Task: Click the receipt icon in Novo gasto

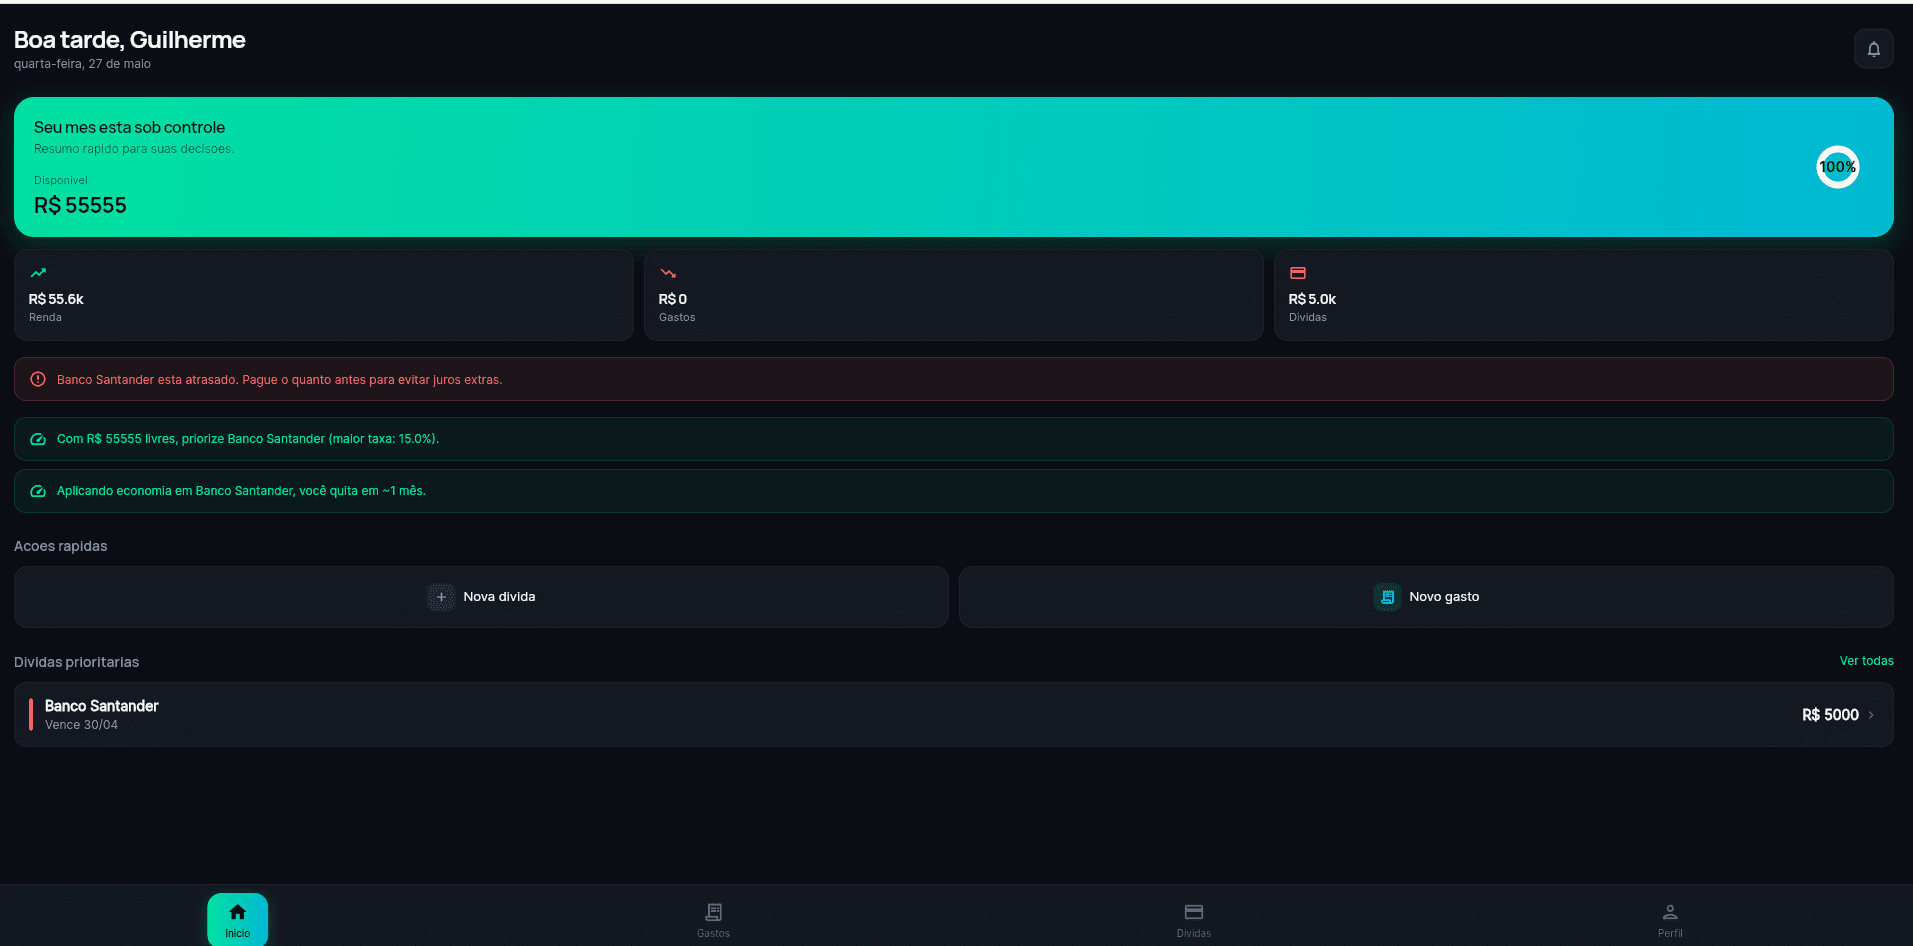Action: [x=1387, y=597]
